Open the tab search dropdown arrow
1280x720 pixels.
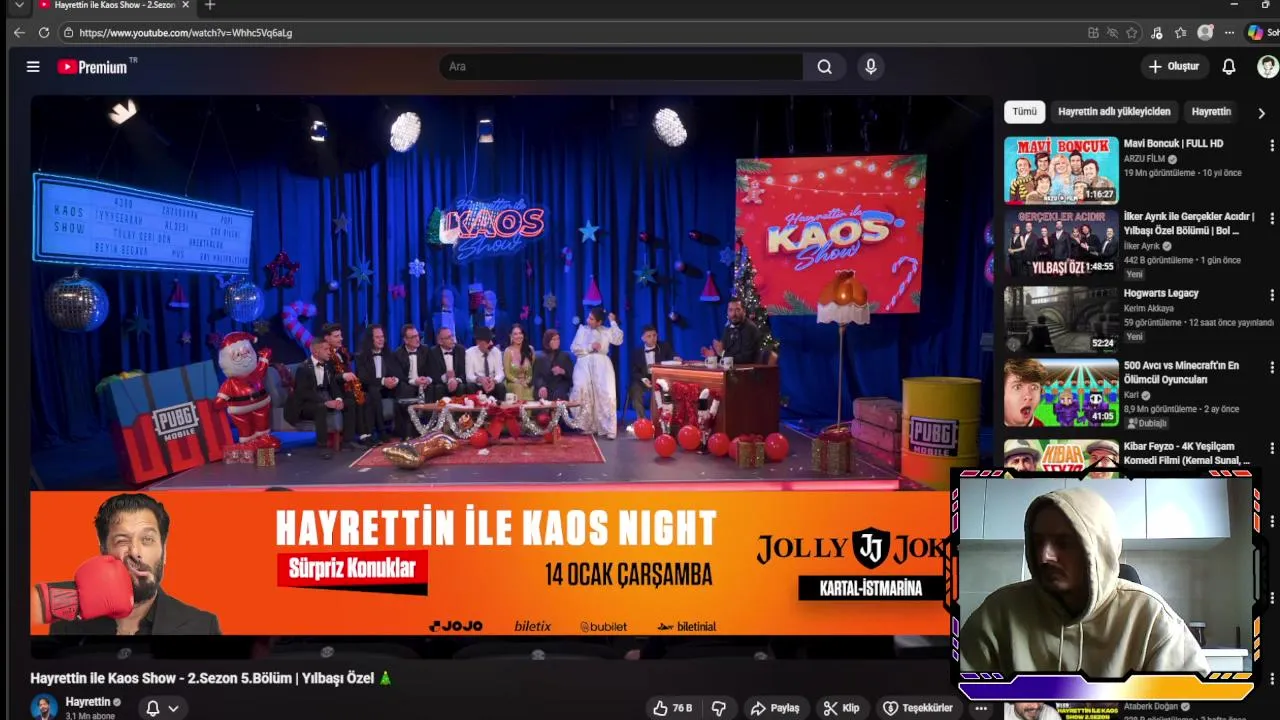click(18, 6)
